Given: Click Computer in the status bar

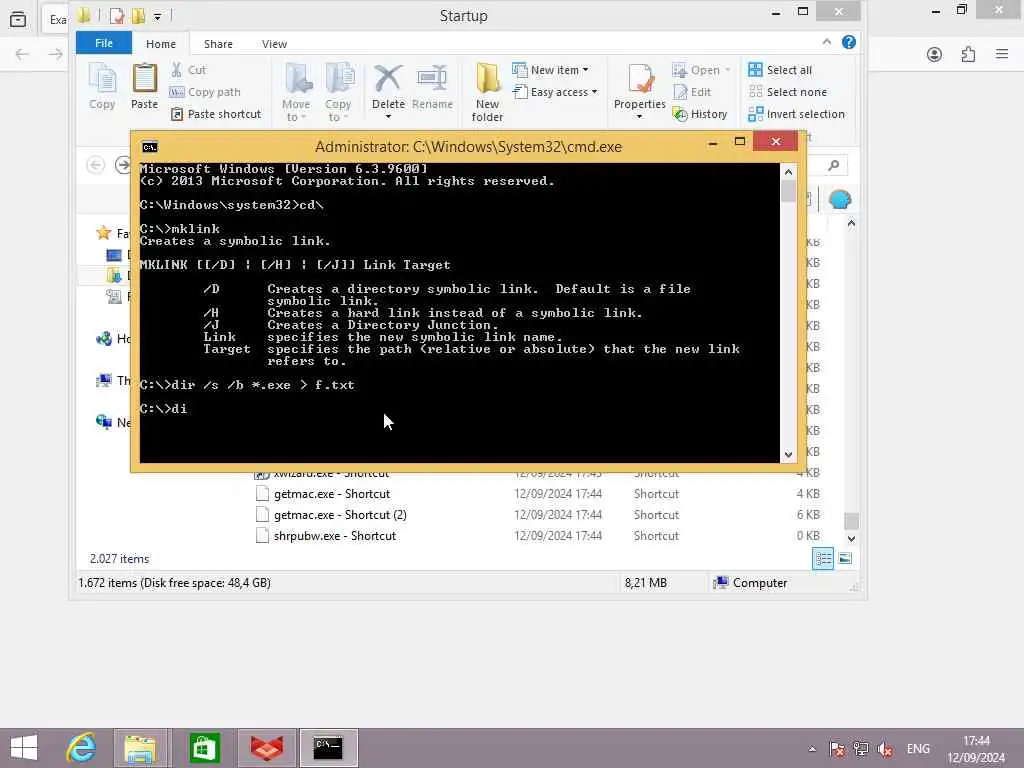Looking at the screenshot, I should (x=750, y=583).
